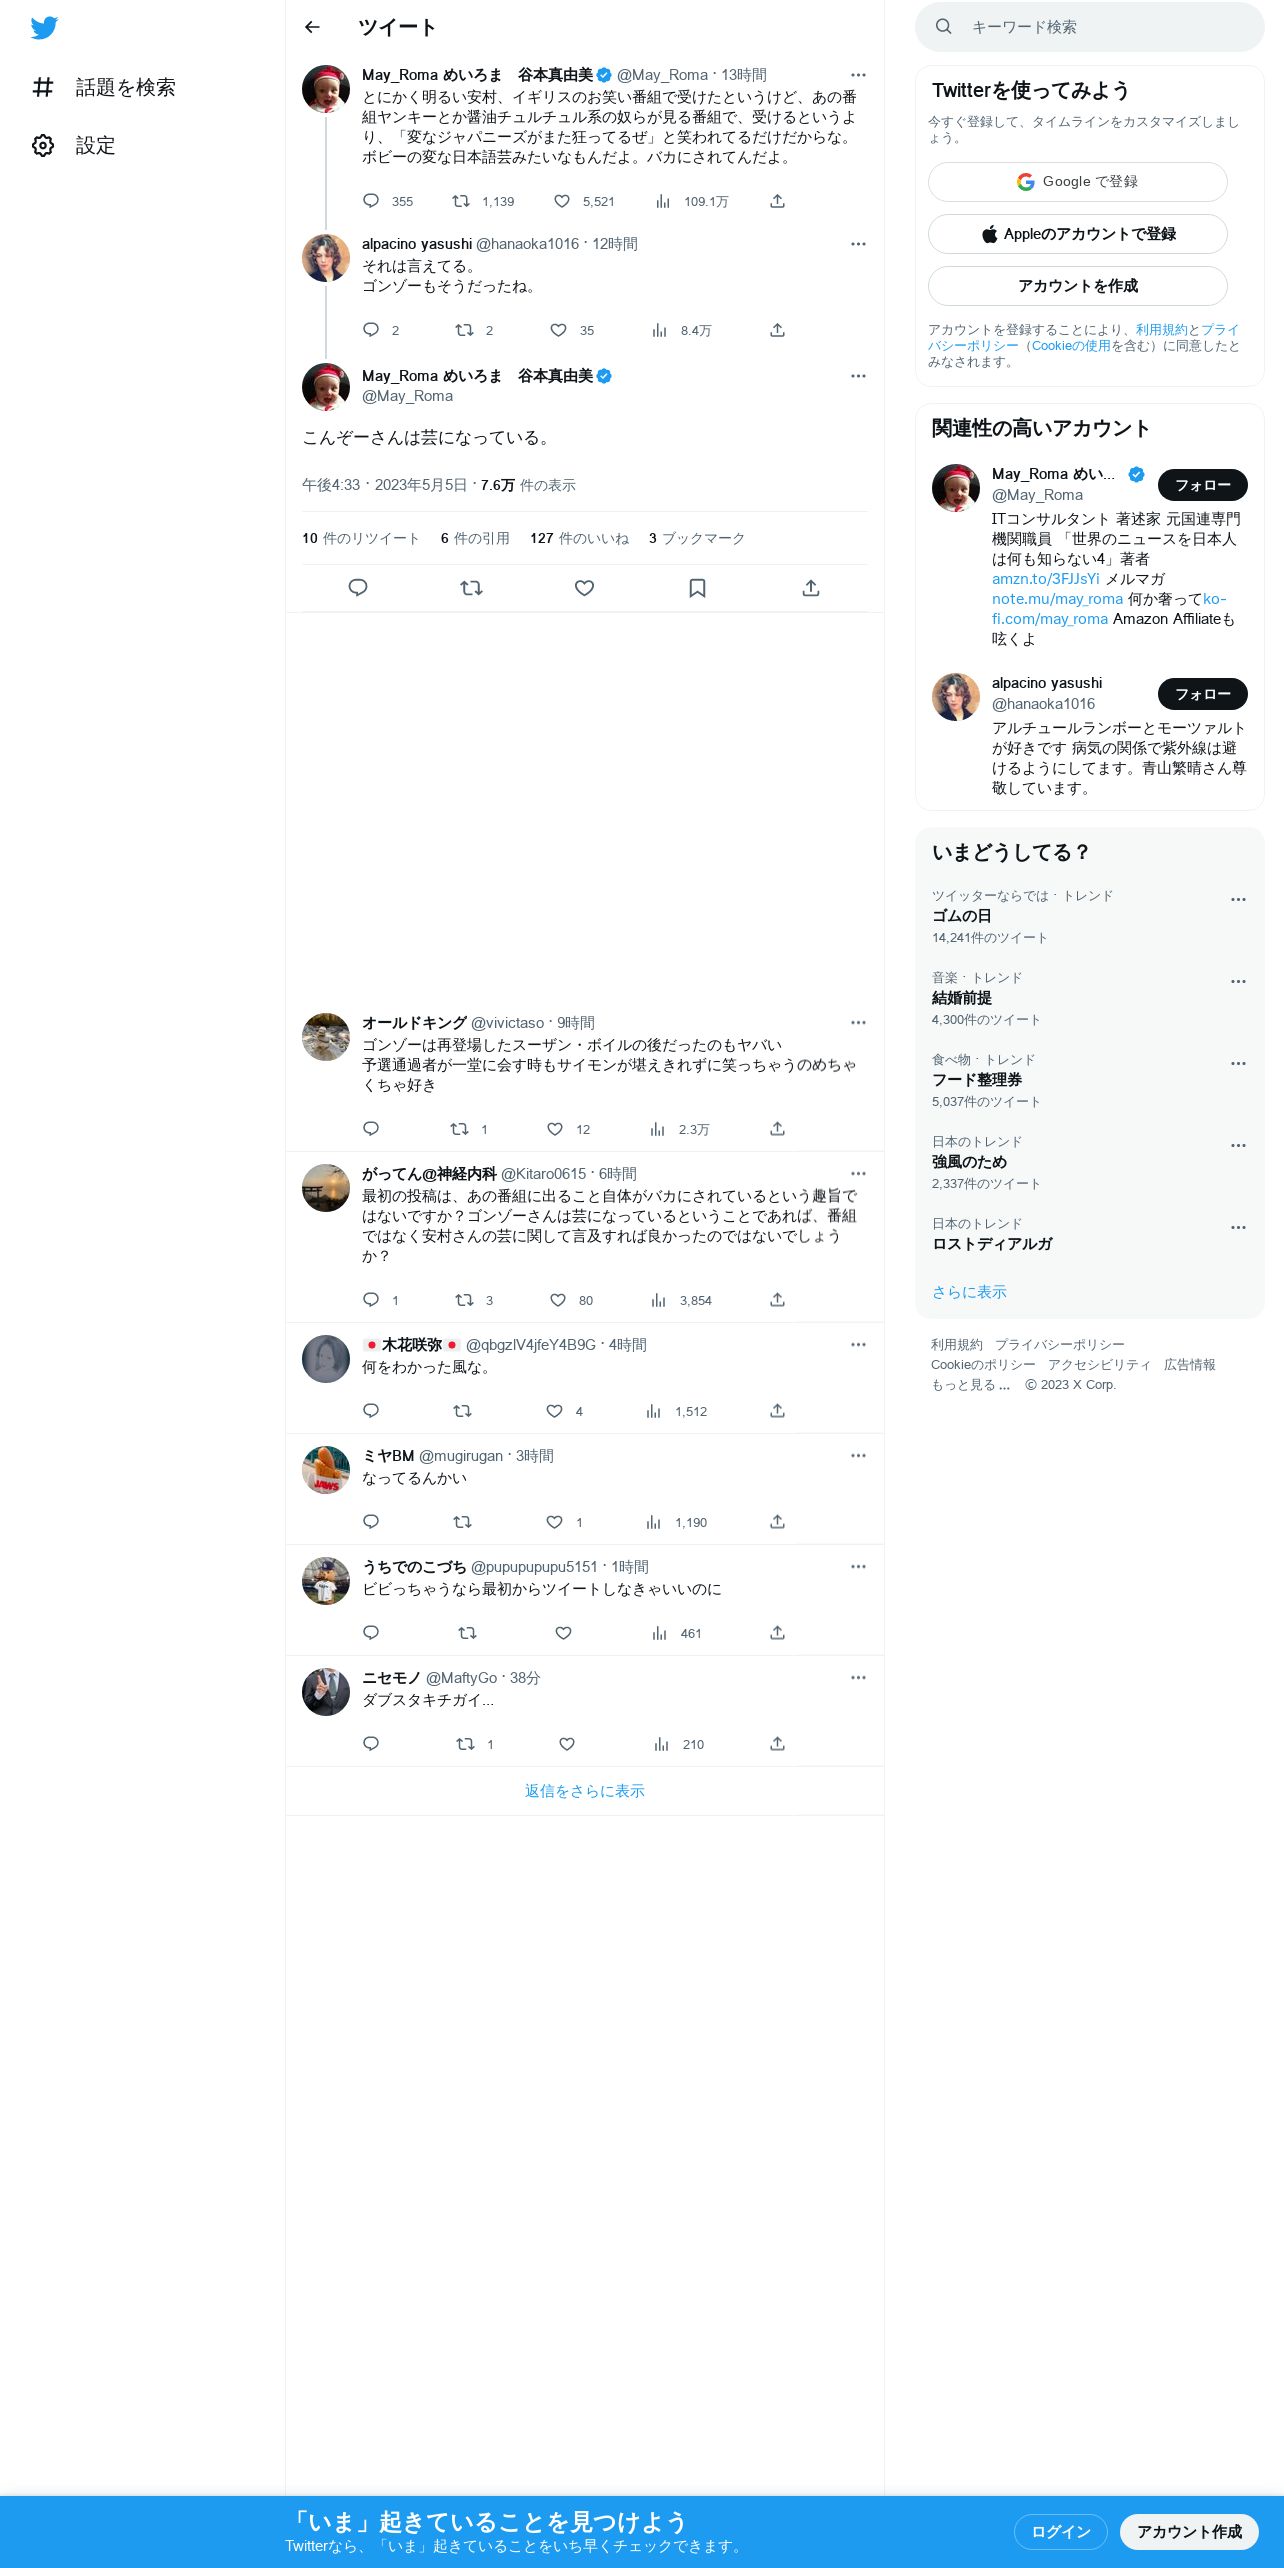
Task: Share the main tweet using the upload icon
Action: [811, 588]
